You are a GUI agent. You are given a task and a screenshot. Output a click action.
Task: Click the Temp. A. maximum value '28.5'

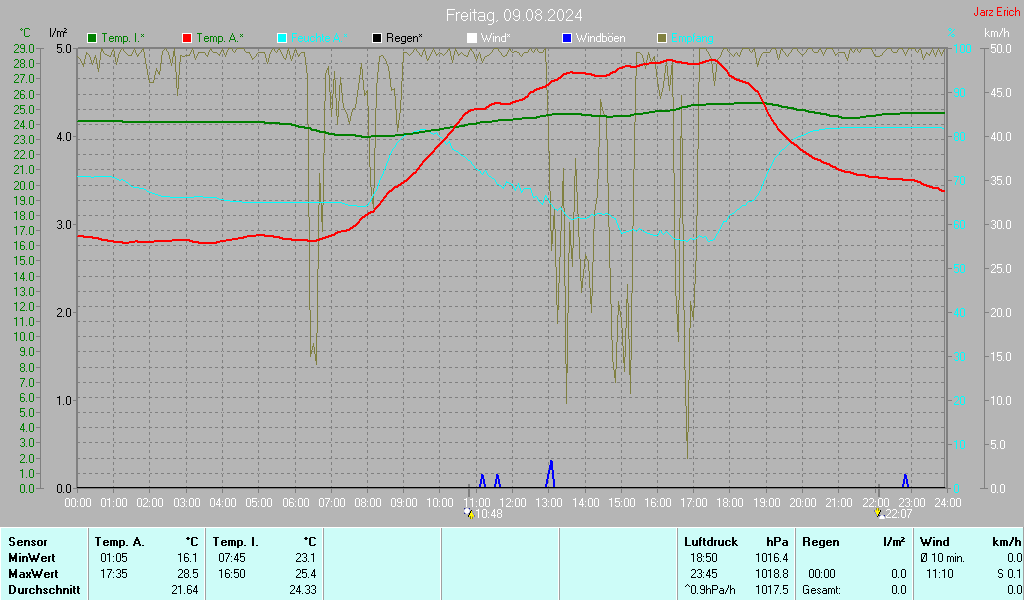click(x=187, y=574)
